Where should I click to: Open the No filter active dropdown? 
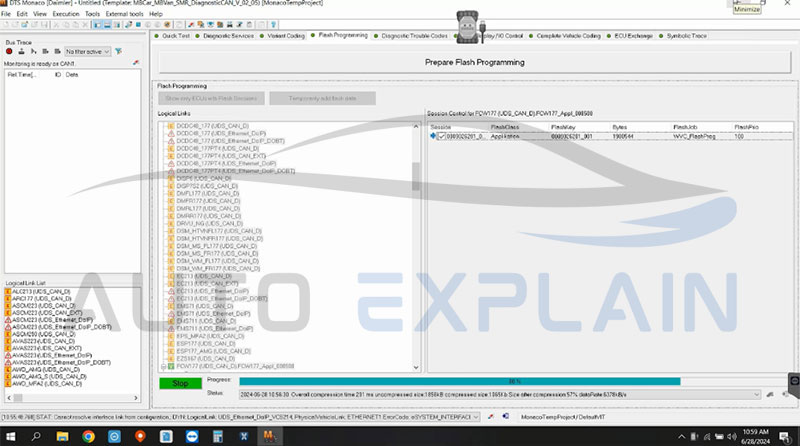pyautogui.click(x=87, y=52)
